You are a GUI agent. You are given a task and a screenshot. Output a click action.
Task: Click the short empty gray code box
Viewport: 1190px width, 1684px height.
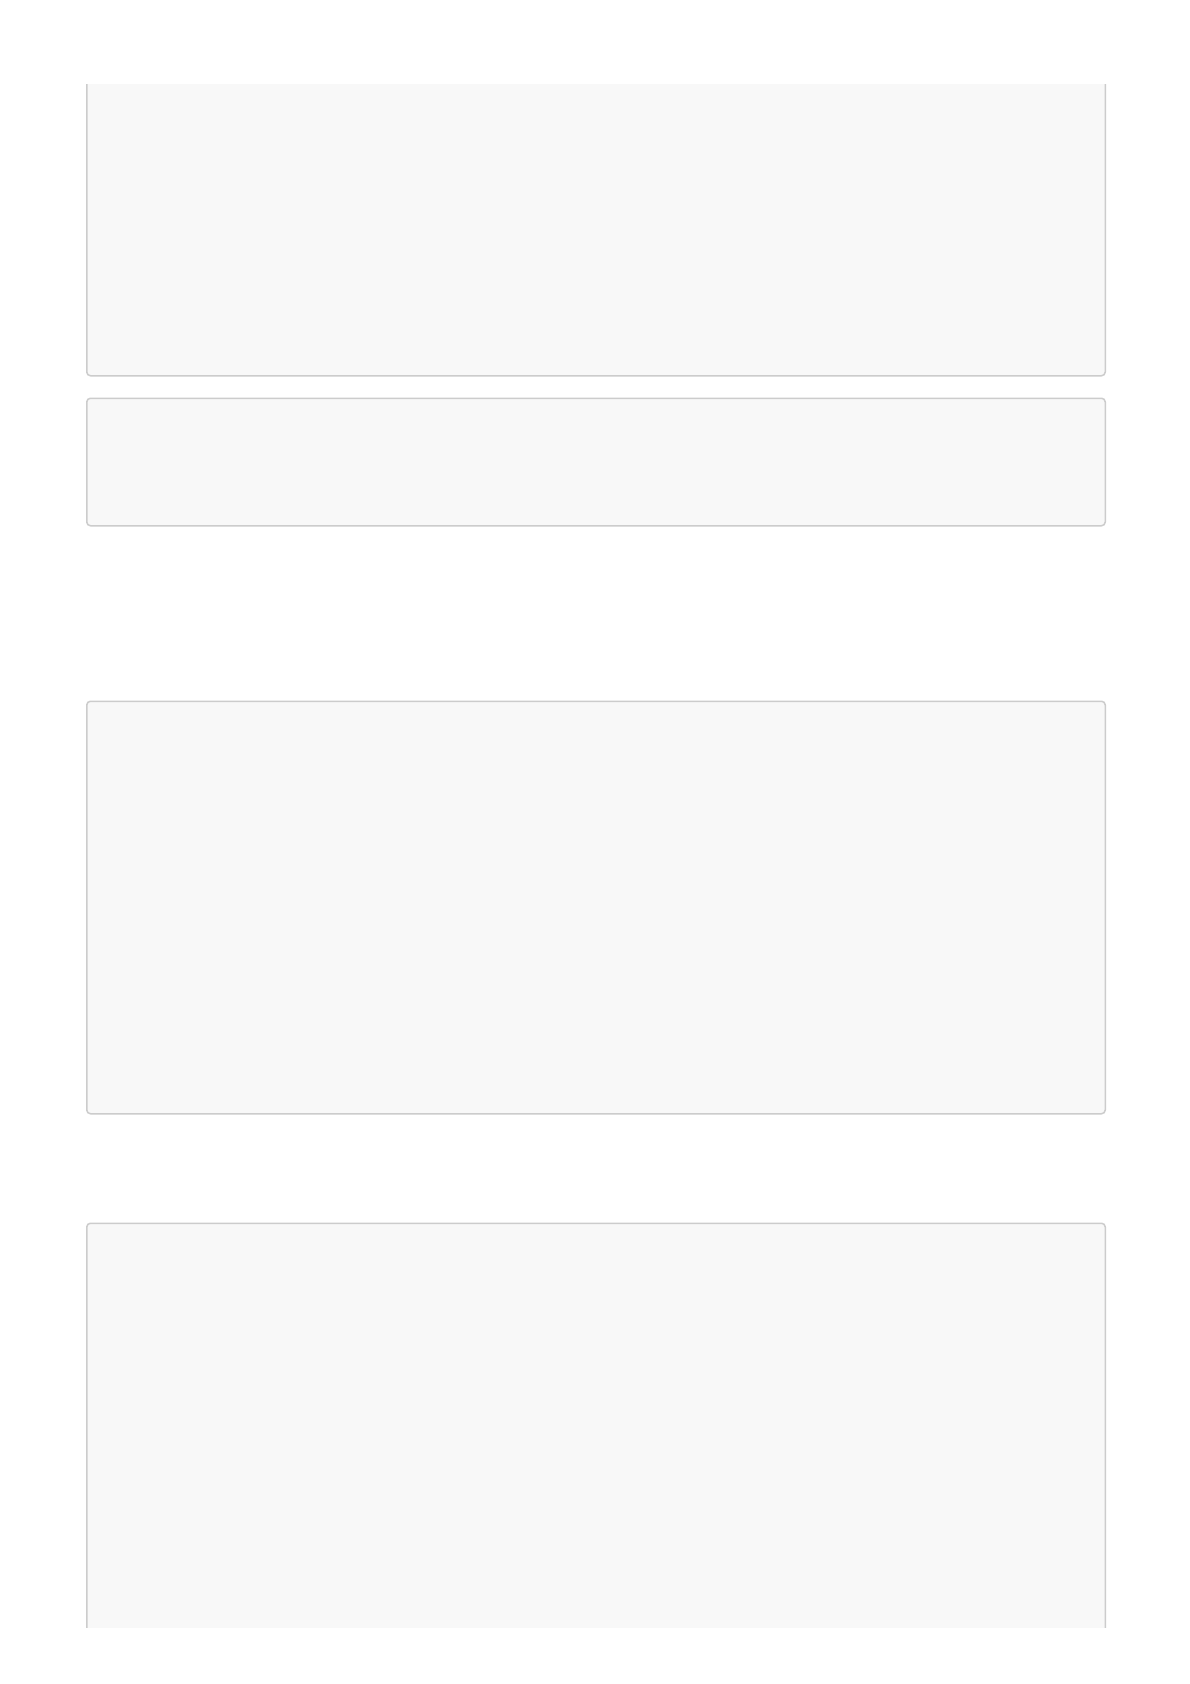595,462
